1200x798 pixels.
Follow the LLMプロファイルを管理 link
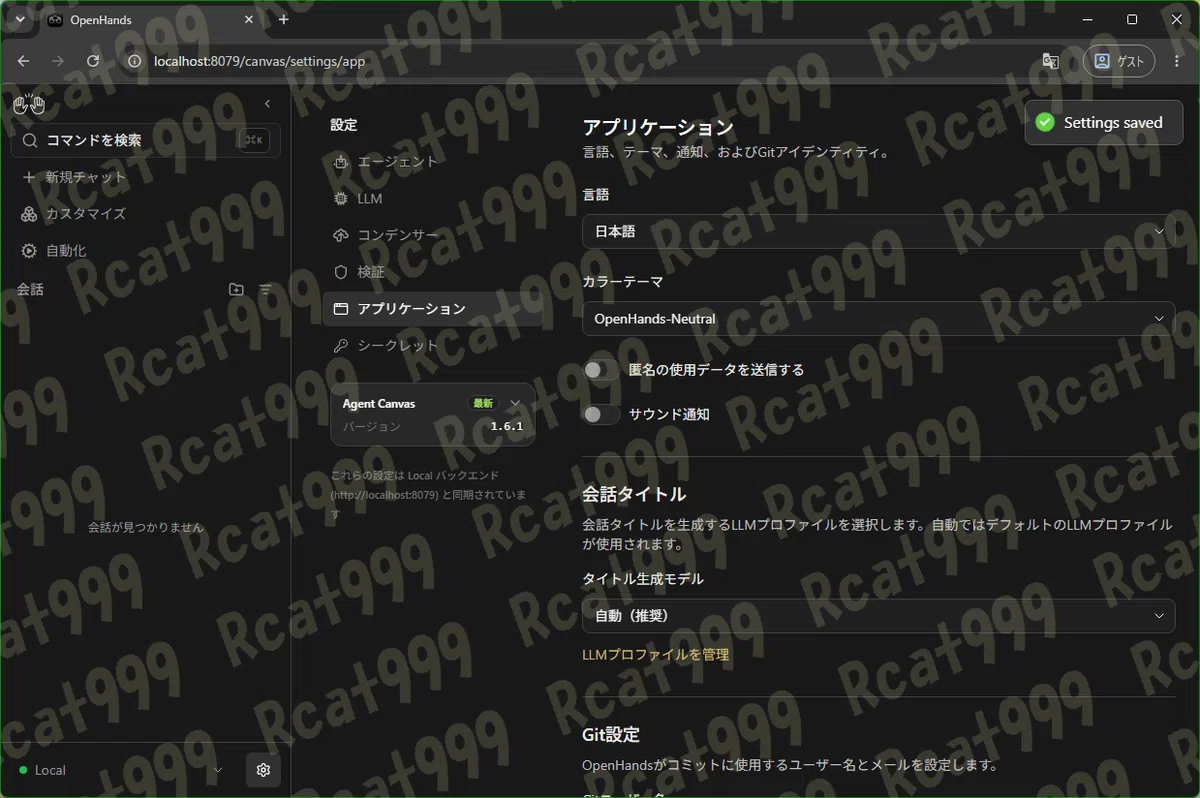pyautogui.click(x=655, y=655)
